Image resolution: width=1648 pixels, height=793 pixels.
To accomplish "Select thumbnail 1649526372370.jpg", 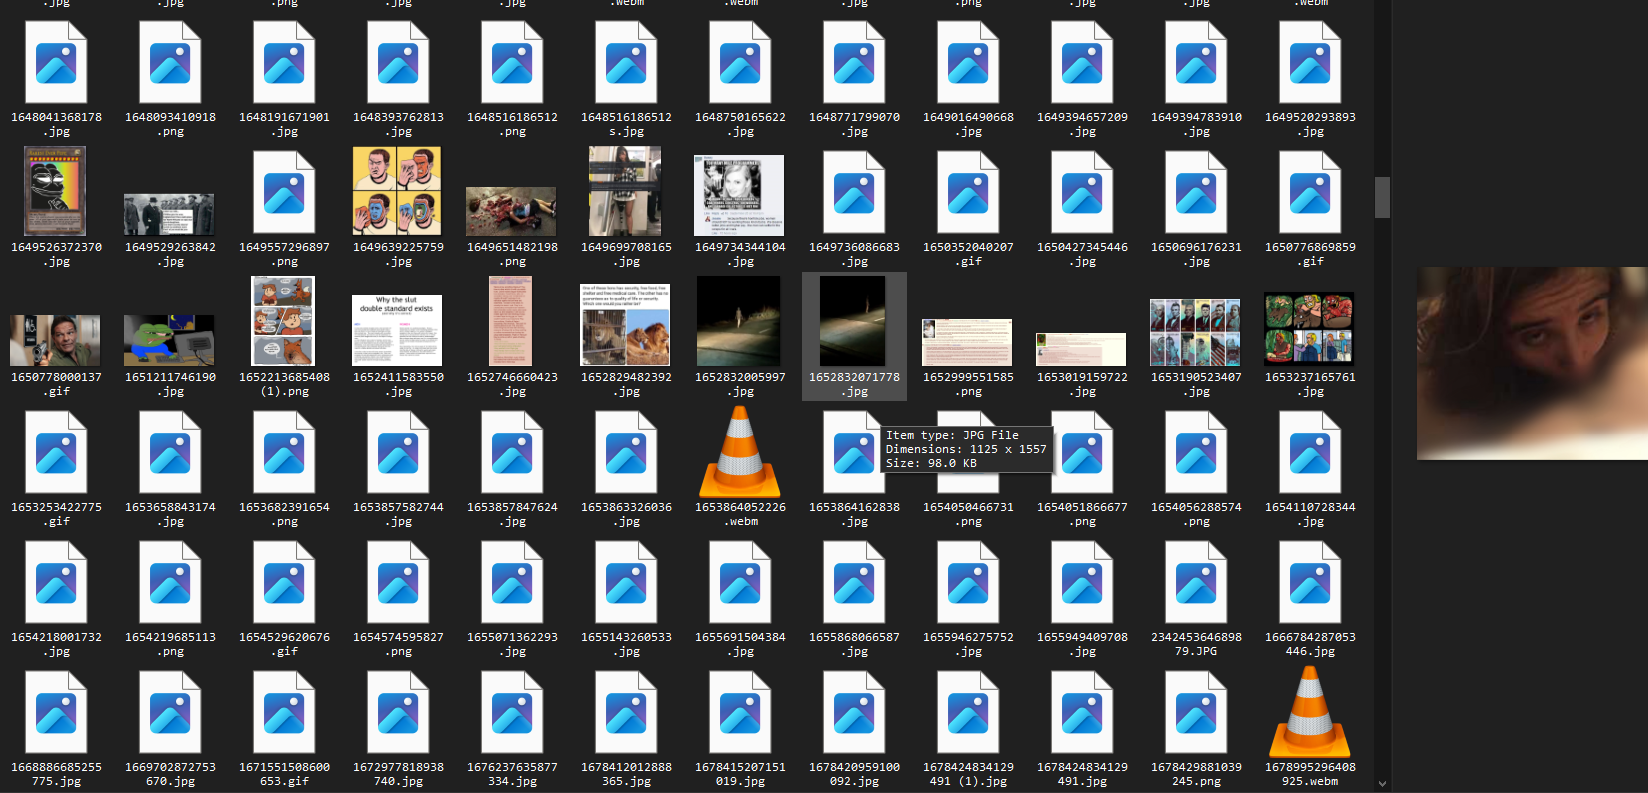I will click(56, 192).
